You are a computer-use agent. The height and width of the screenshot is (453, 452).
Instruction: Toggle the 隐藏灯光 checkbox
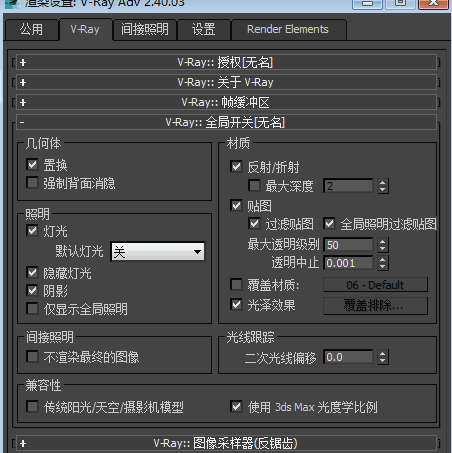pyautogui.click(x=32, y=272)
